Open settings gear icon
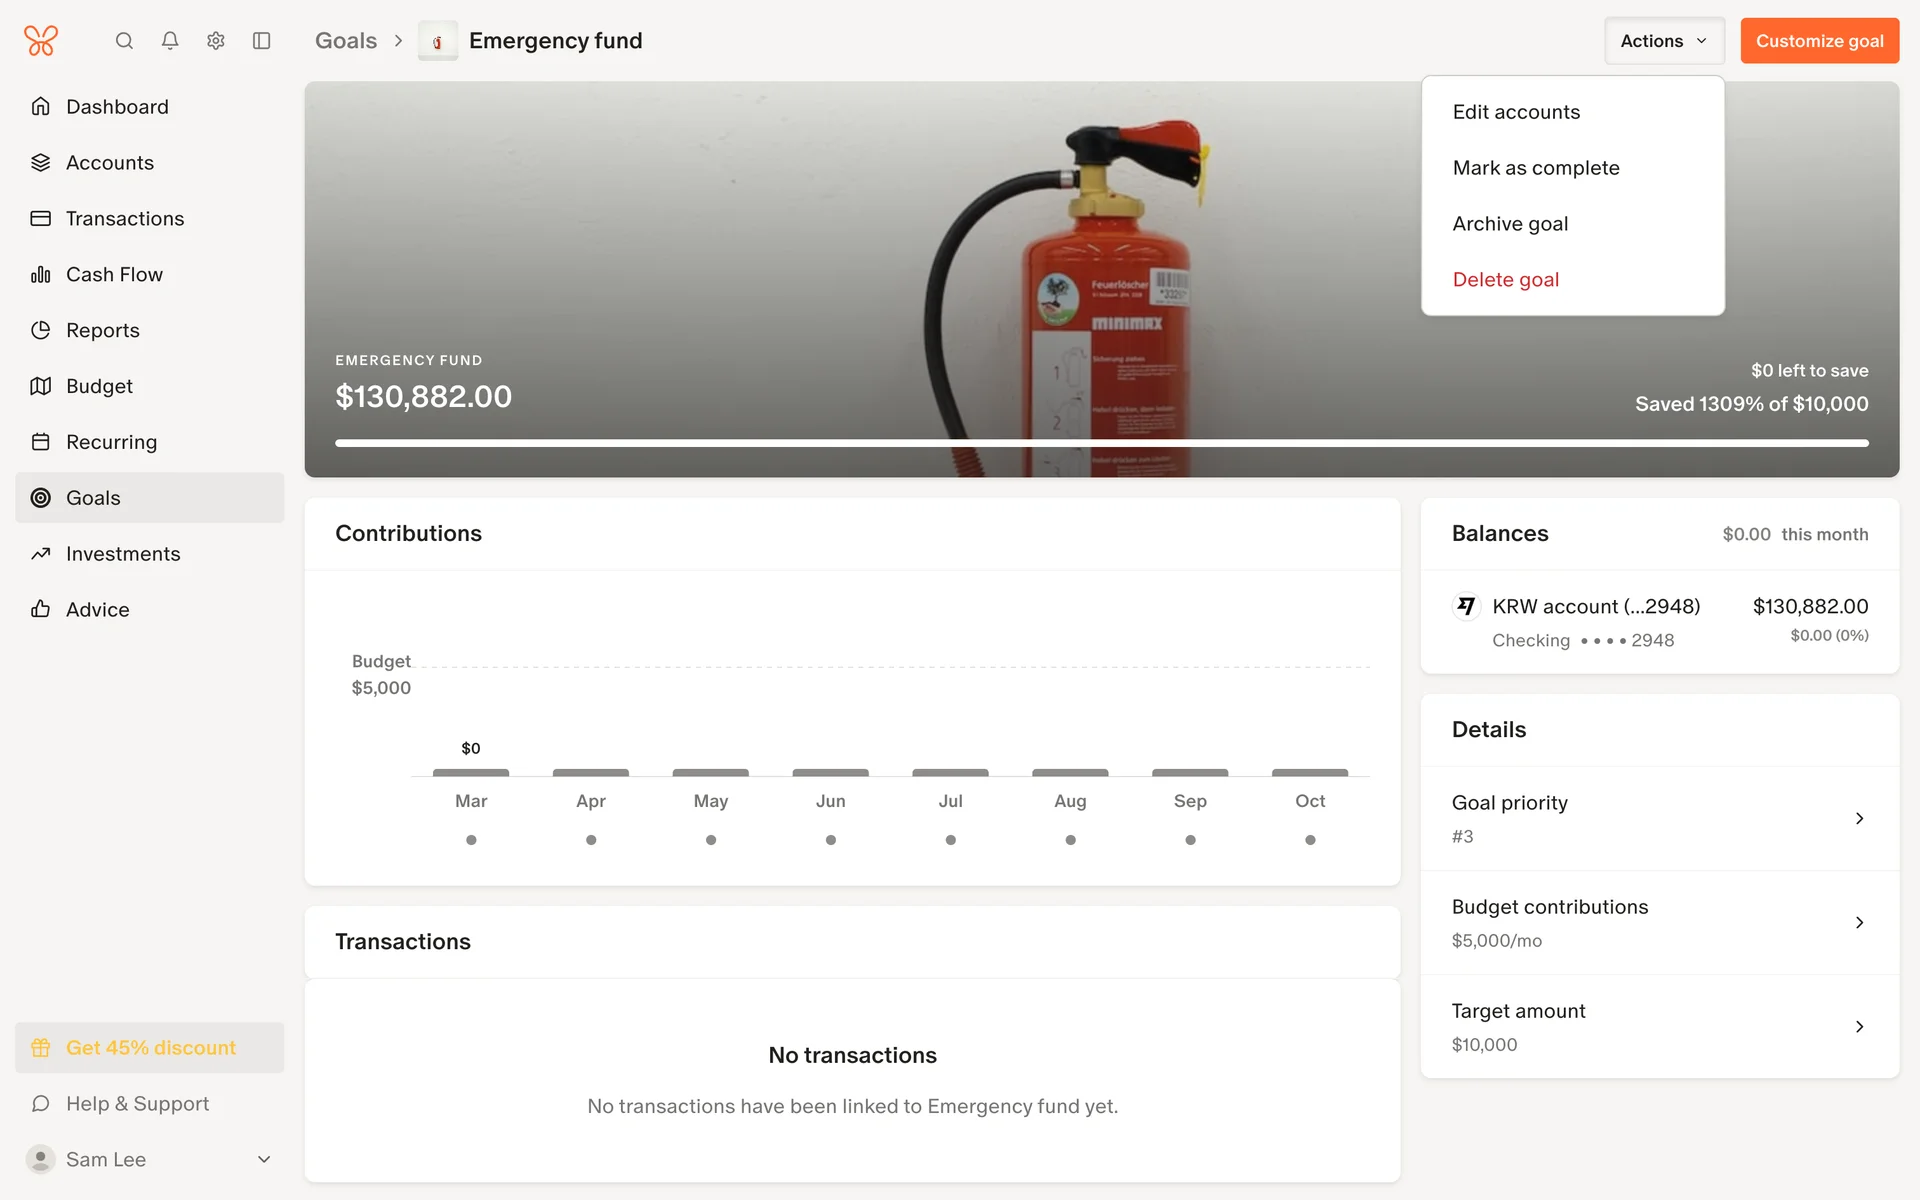Viewport: 1920px width, 1200px height. pos(216,41)
